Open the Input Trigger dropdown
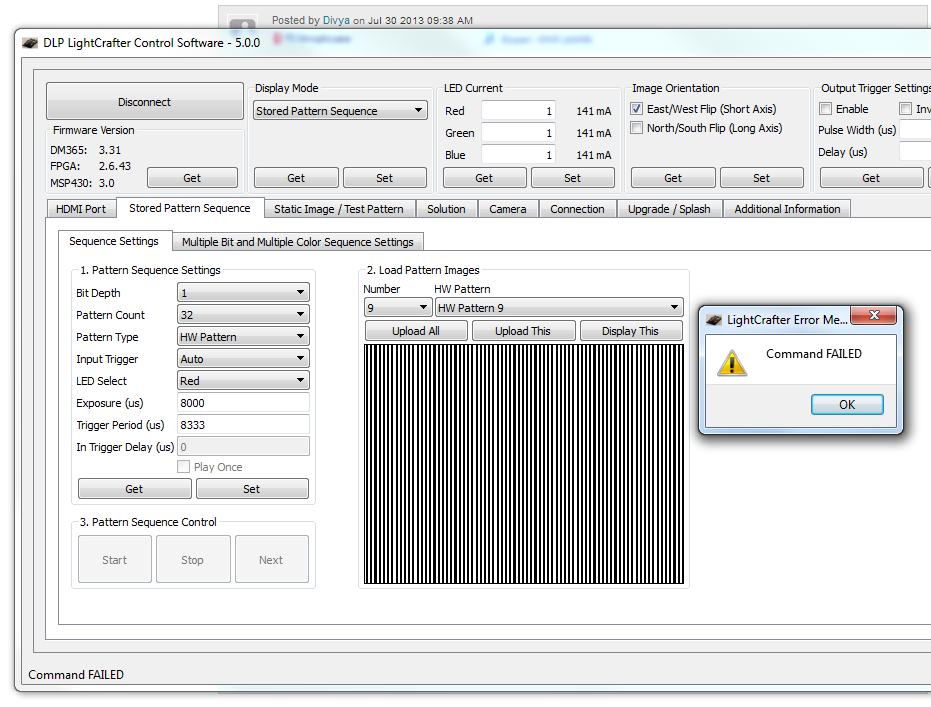Viewport: 931px width, 707px height. pyautogui.click(x=243, y=359)
